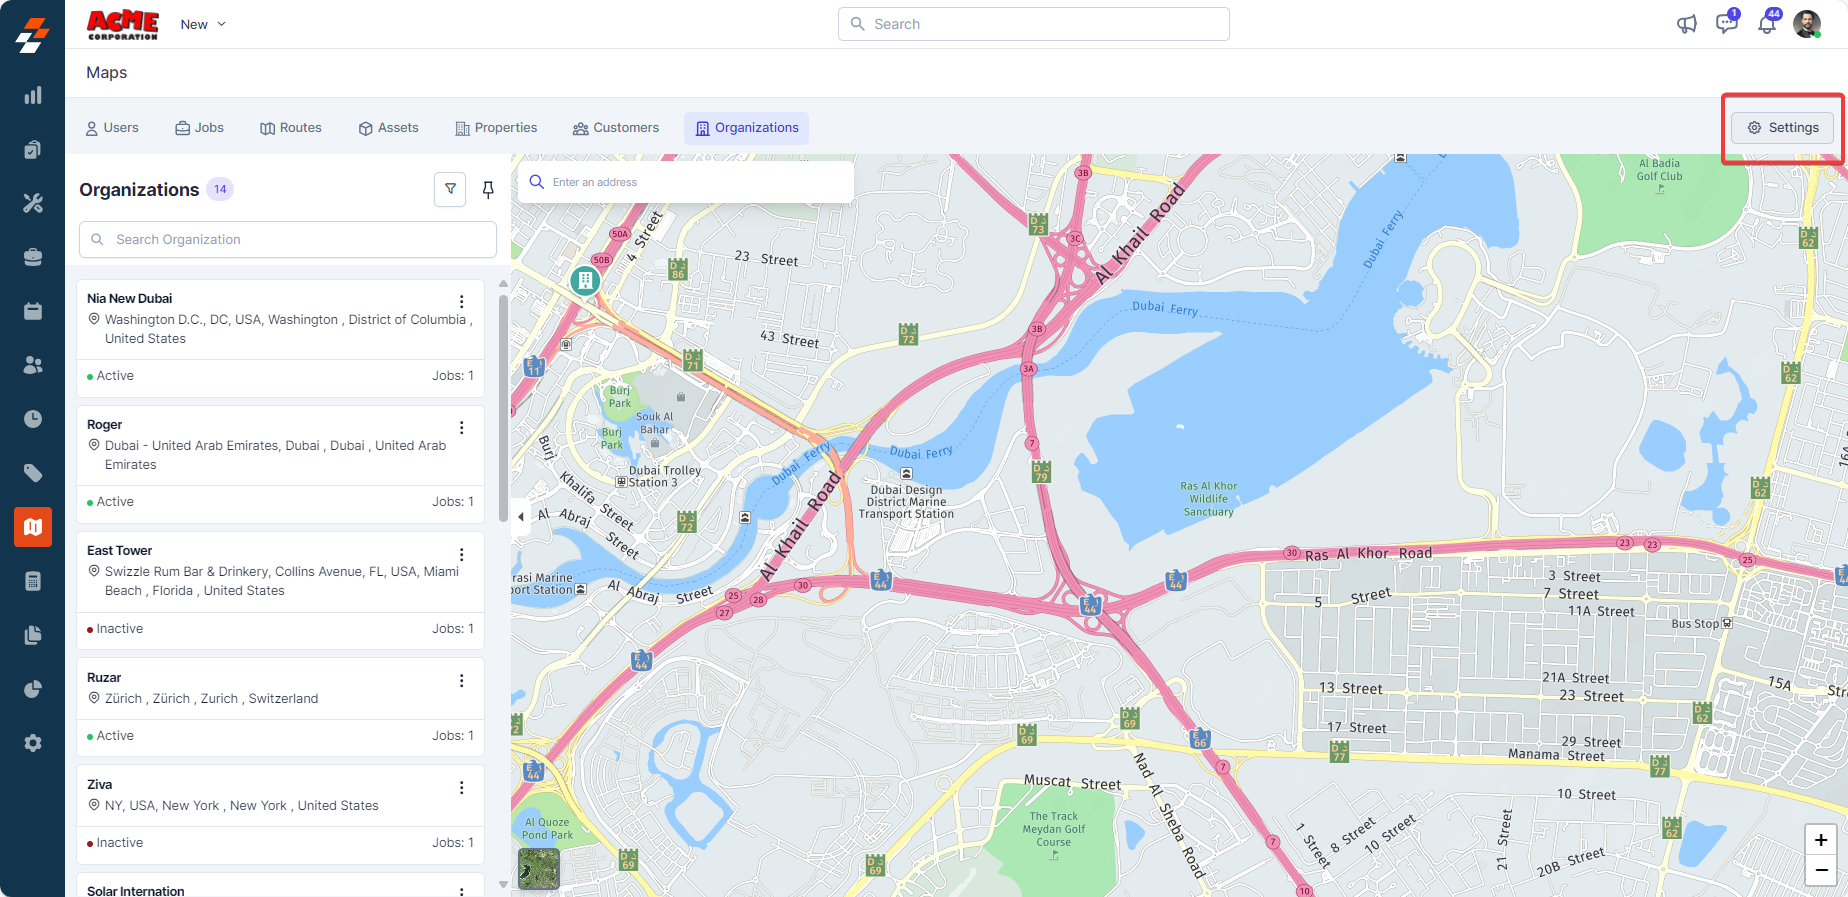Viewport: 1848px width, 897px height.
Task: Click the megaphone announcements icon
Action: pyautogui.click(x=1687, y=24)
